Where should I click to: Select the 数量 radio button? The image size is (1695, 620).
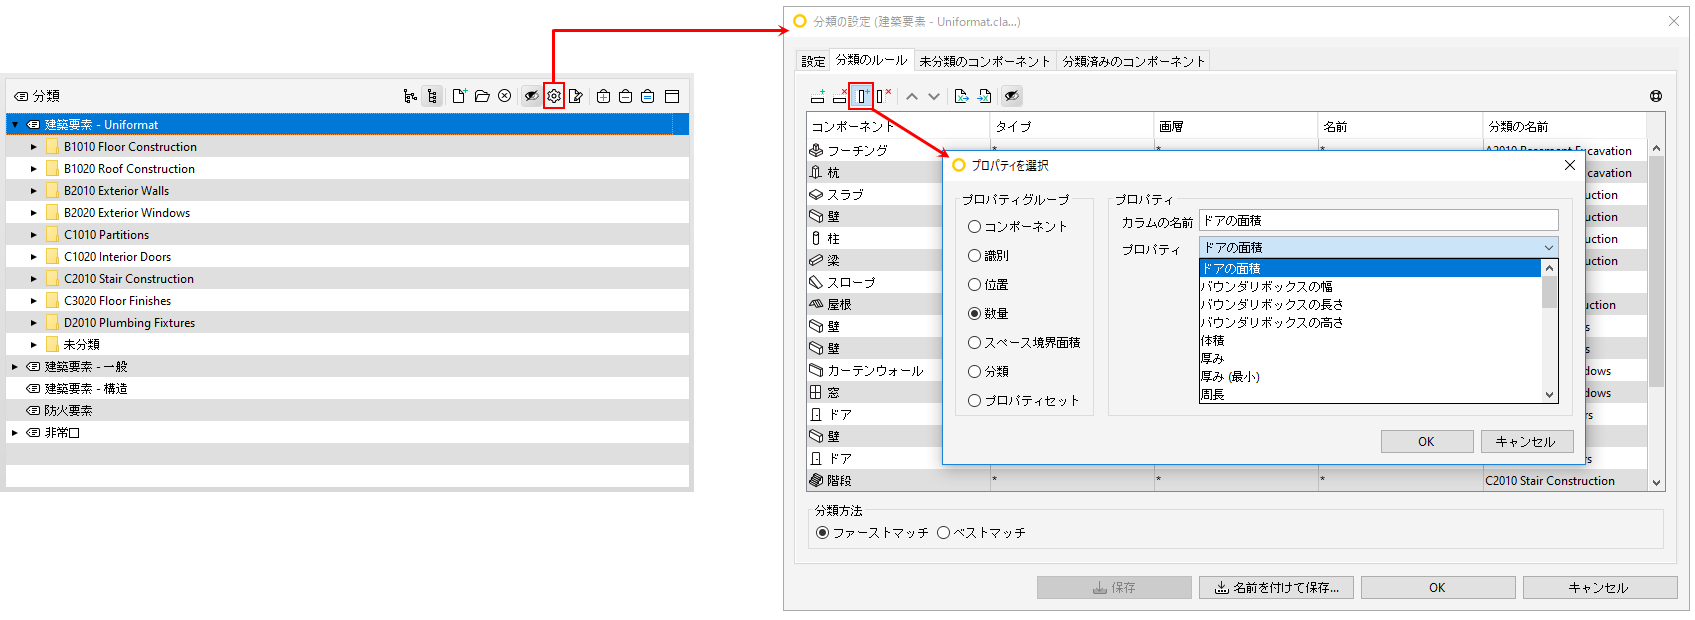(974, 313)
